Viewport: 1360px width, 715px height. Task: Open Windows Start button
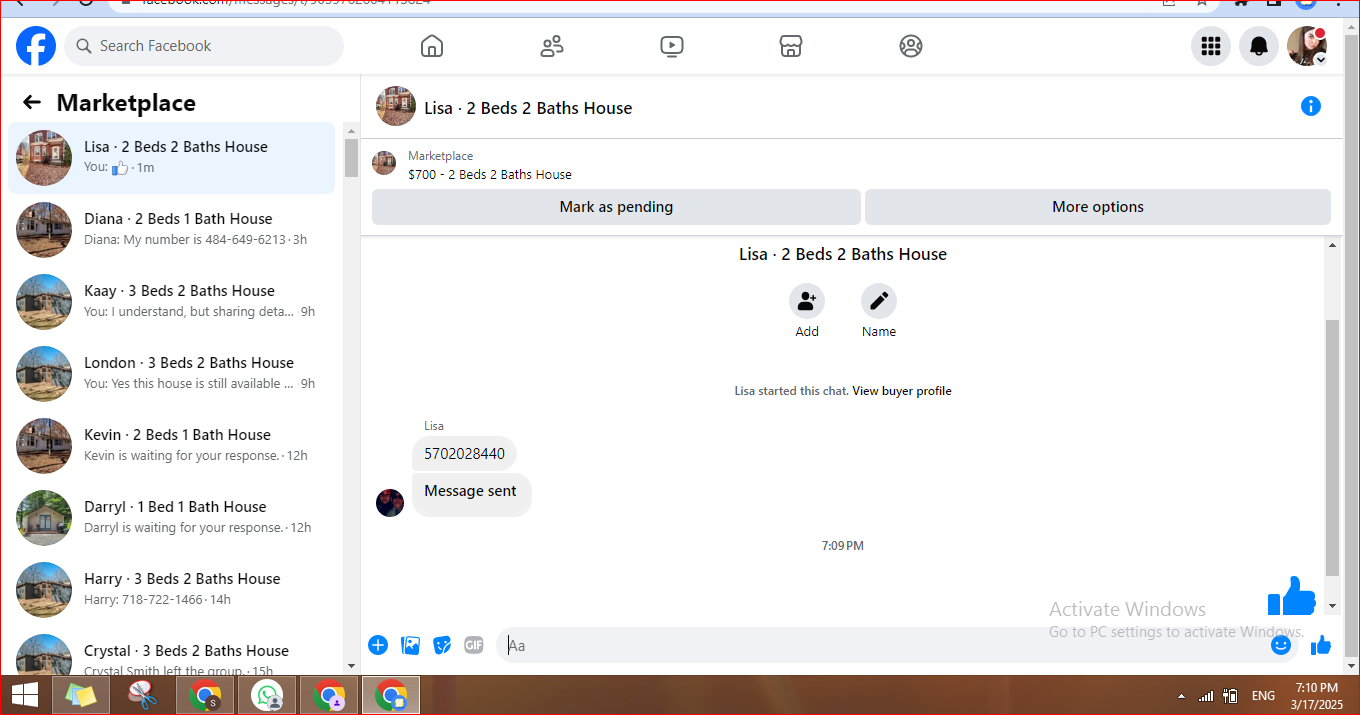tap(25, 695)
